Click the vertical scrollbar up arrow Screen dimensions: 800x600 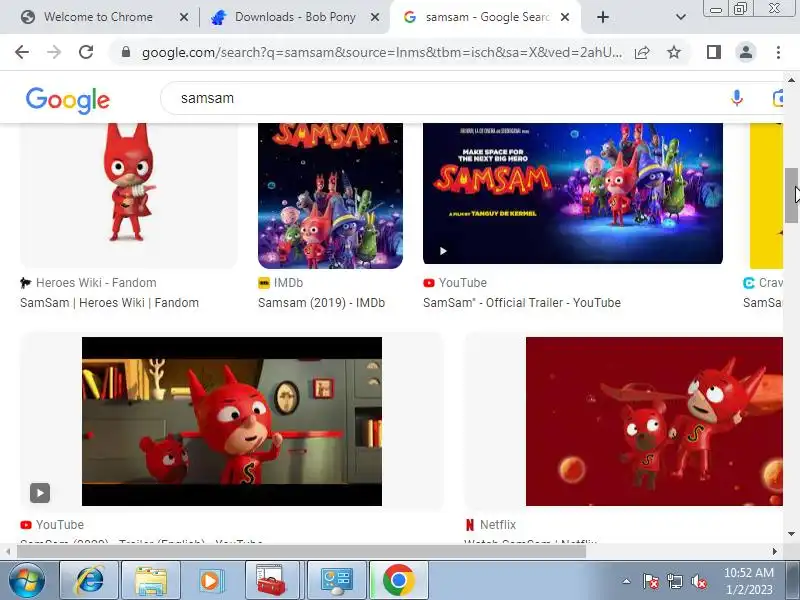791,80
